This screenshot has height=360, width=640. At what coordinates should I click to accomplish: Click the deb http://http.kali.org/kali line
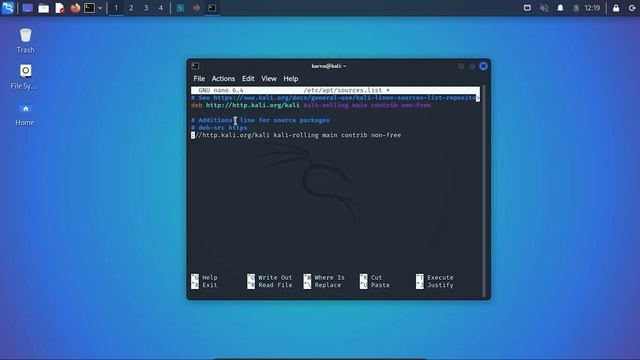pyautogui.click(x=311, y=105)
